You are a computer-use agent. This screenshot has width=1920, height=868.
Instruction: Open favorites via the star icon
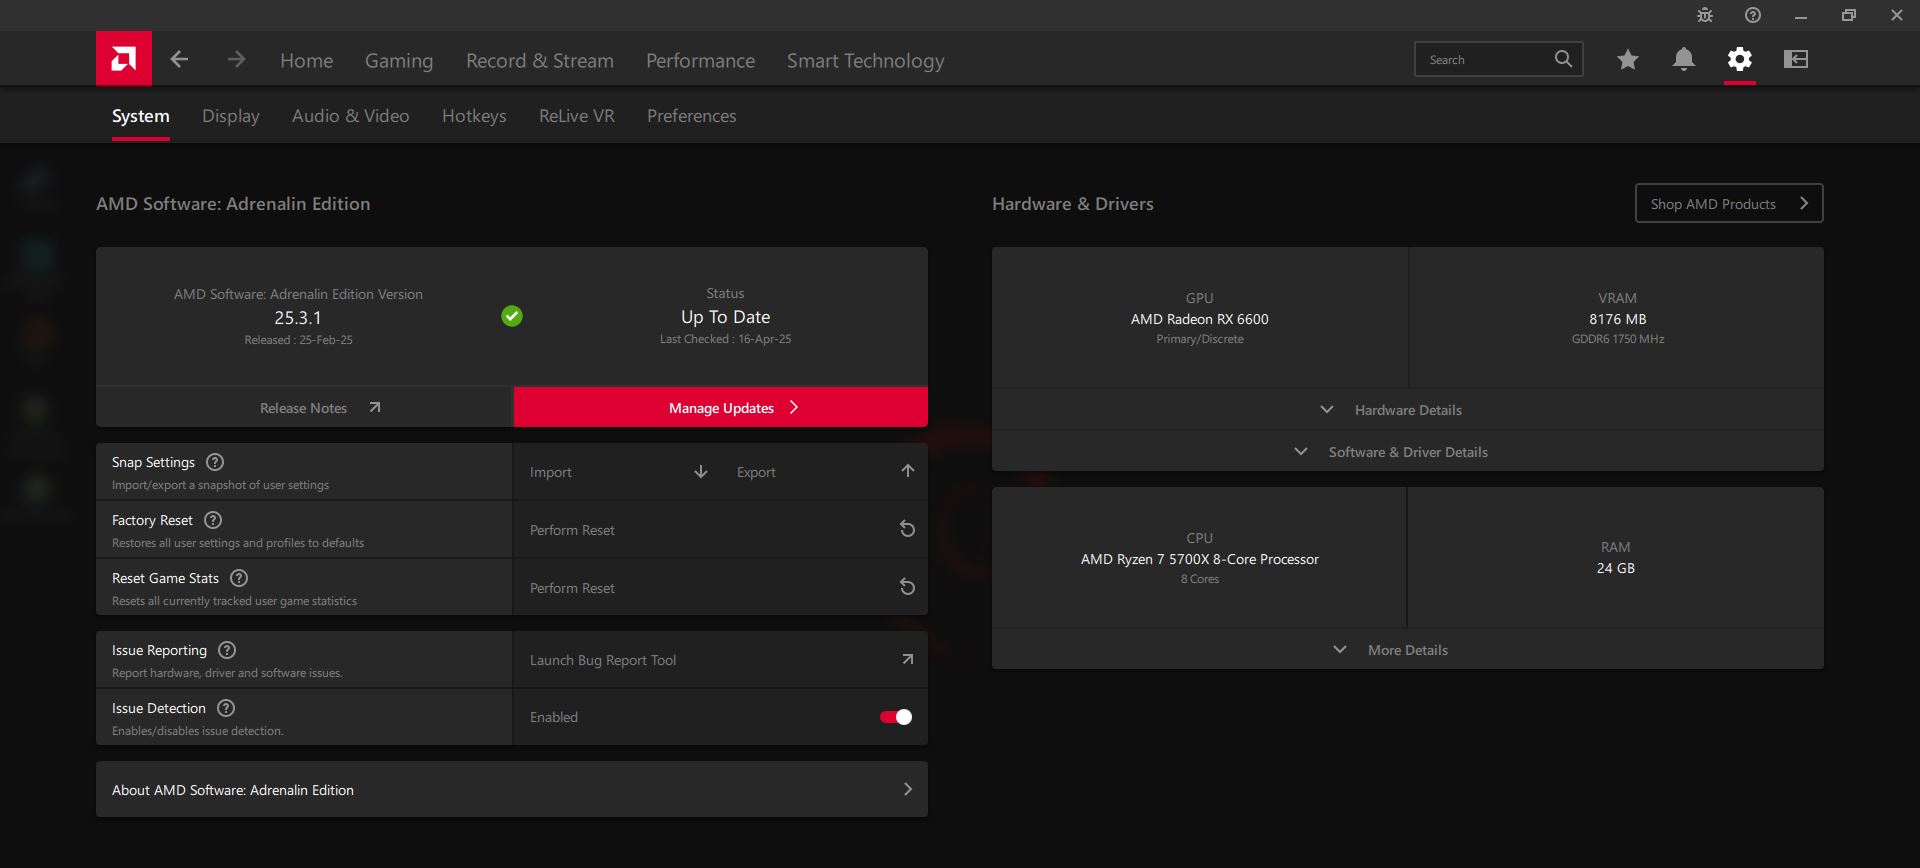1627,60
